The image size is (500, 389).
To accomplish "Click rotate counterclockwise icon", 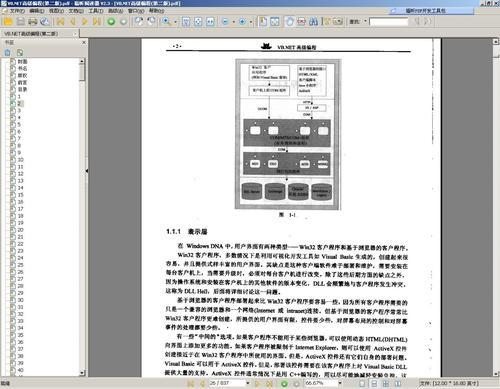I will [139, 22].
